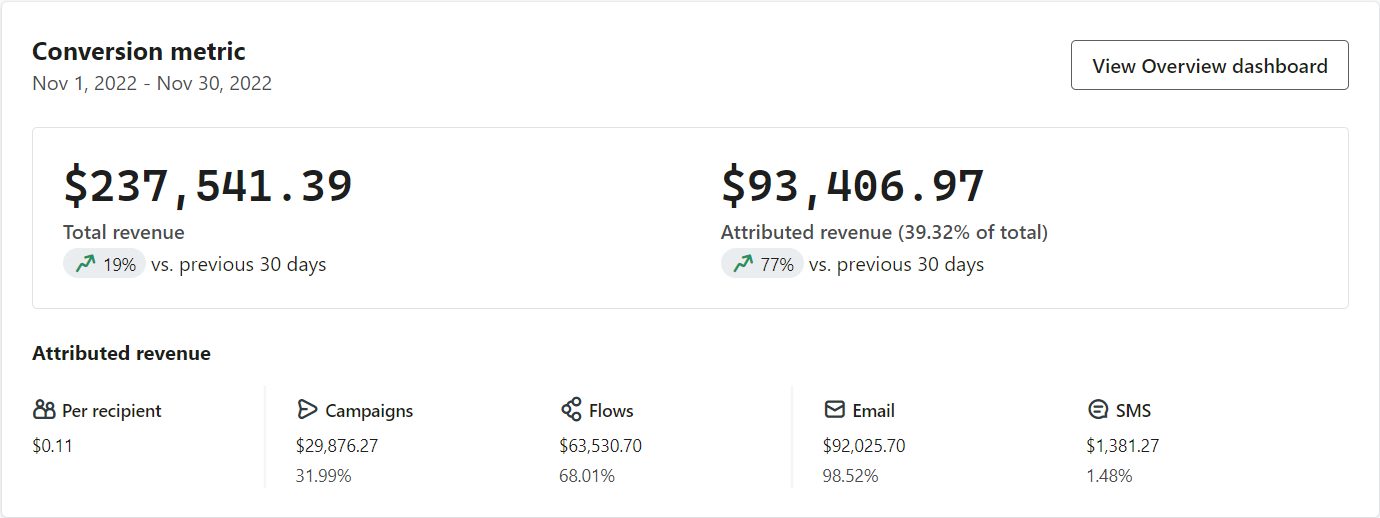Click the 77% change badge

pyautogui.click(x=762, y=264)
